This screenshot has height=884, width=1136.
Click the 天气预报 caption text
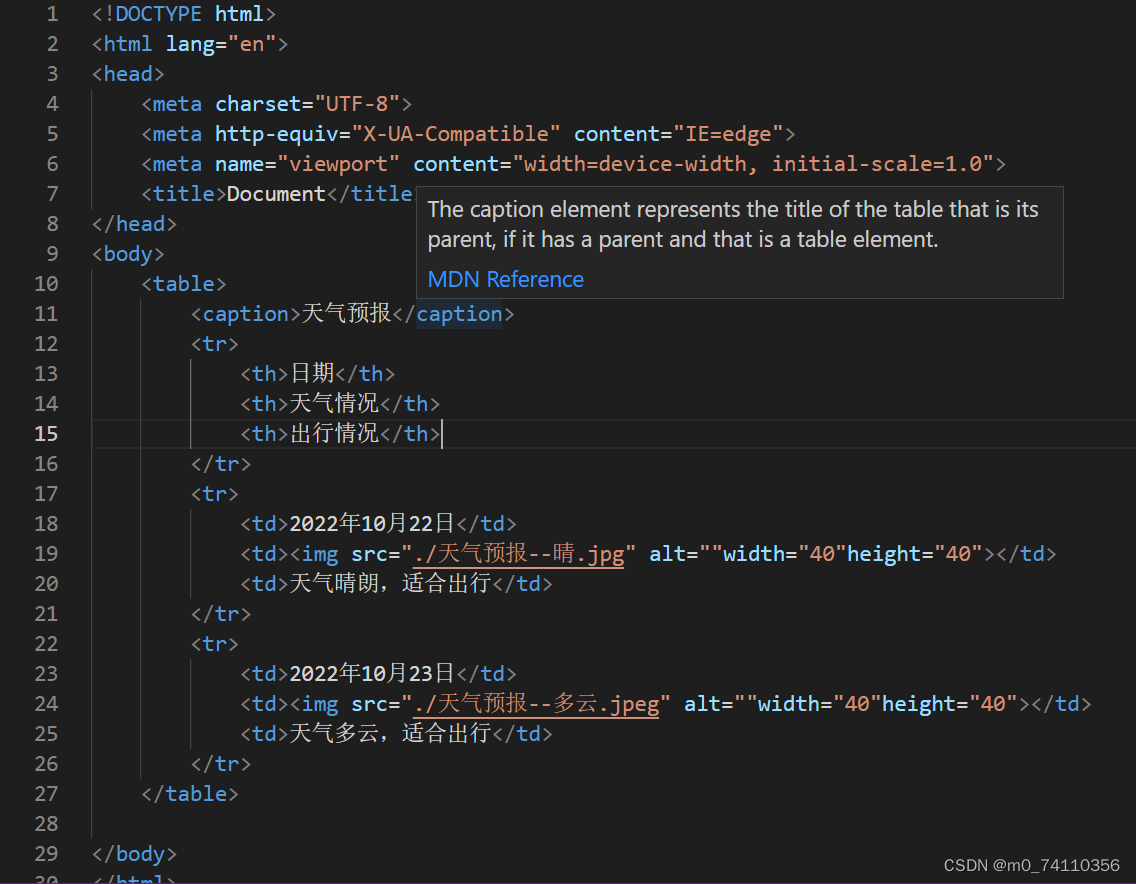[346, 314]
